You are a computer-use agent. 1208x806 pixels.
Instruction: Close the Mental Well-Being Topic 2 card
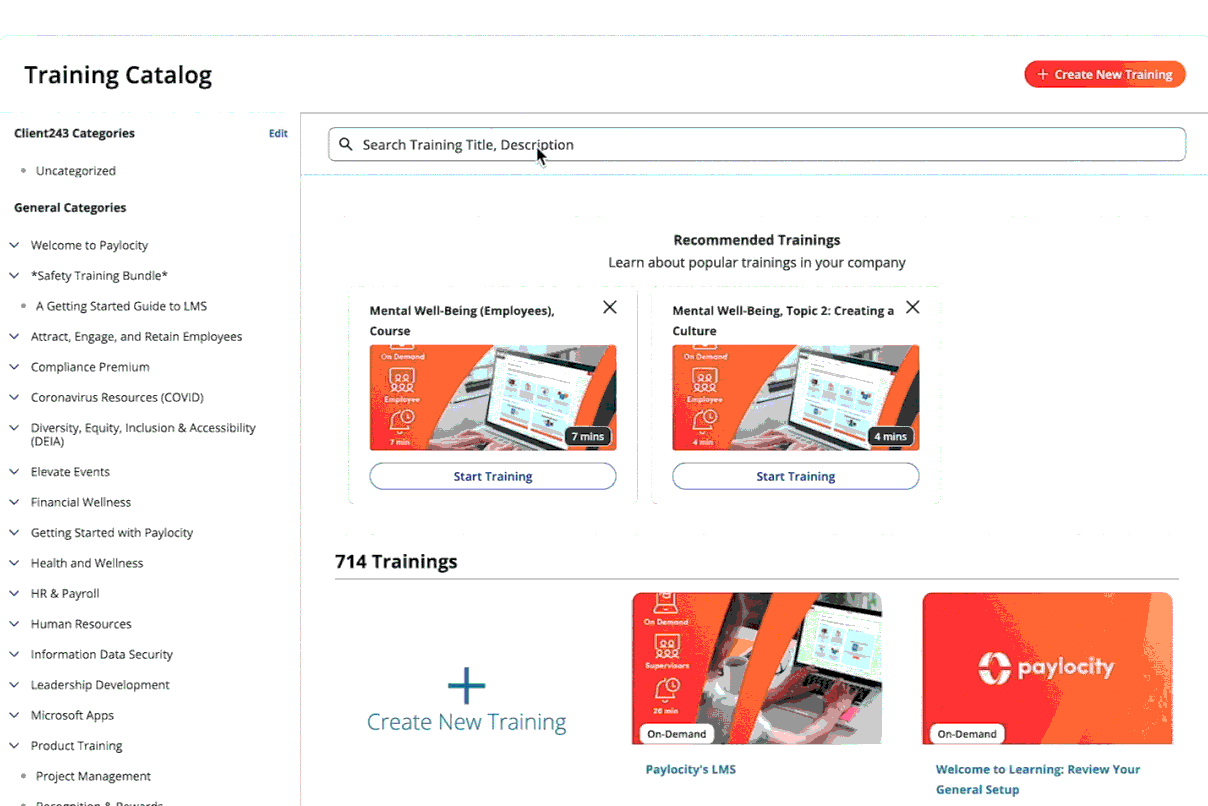click(913, 307)
